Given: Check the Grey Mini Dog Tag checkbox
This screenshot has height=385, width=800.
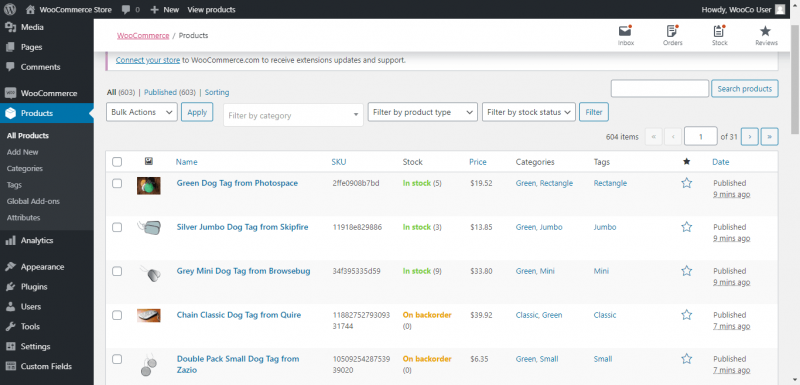Looking at the screenshot, I should (x=117, y=271).
